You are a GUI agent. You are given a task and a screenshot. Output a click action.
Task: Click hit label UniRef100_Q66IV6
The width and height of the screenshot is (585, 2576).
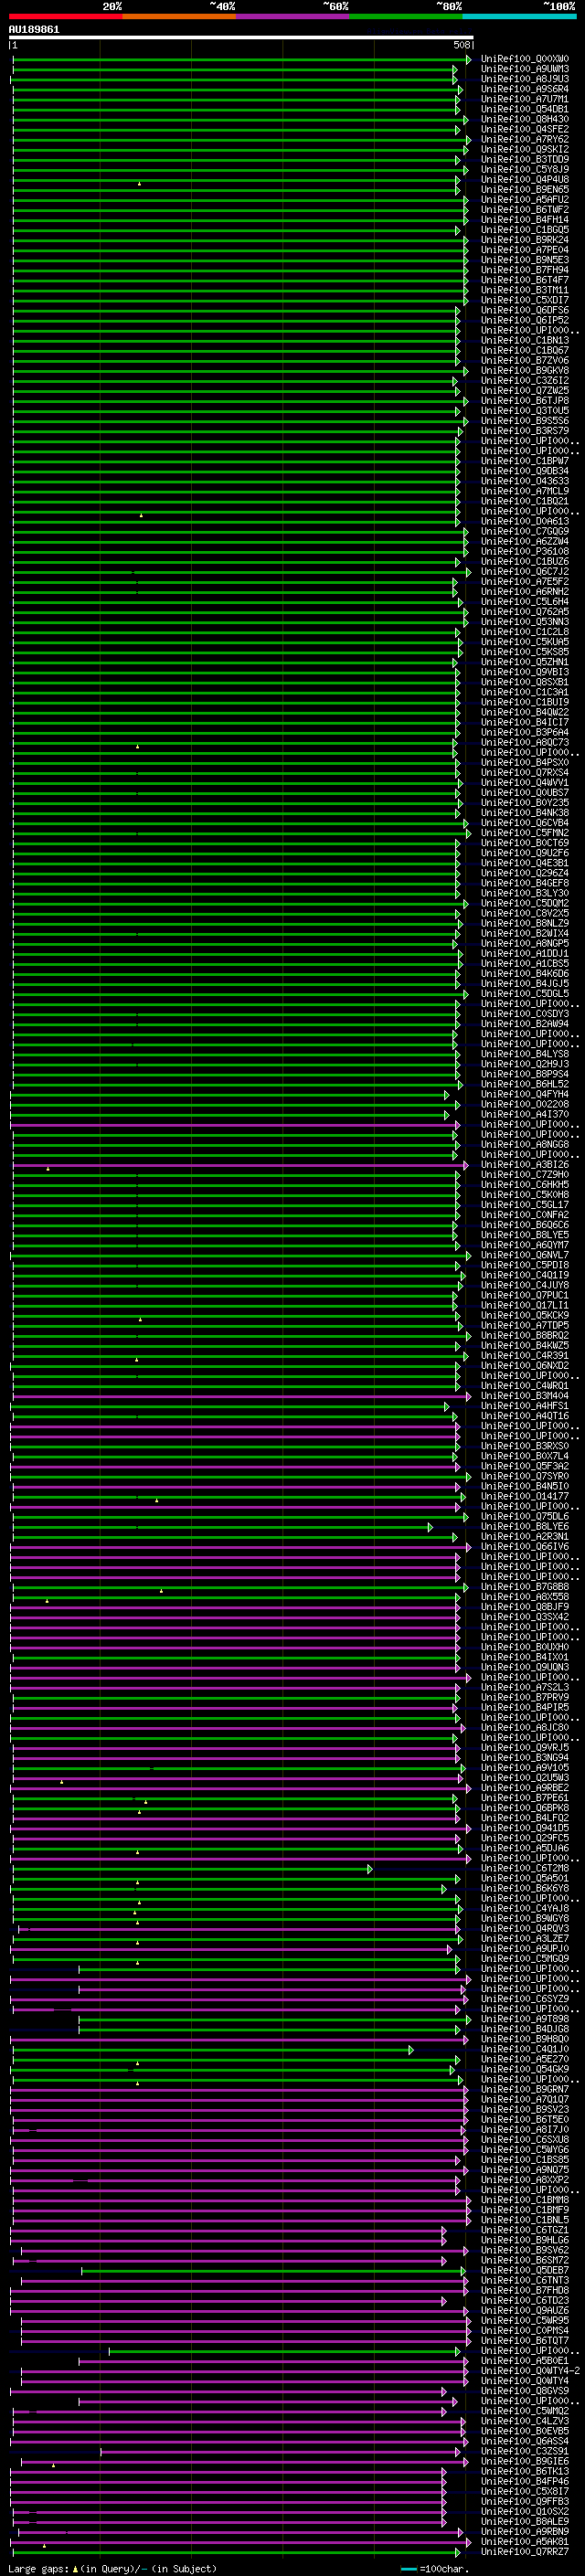click(525, 1547)
